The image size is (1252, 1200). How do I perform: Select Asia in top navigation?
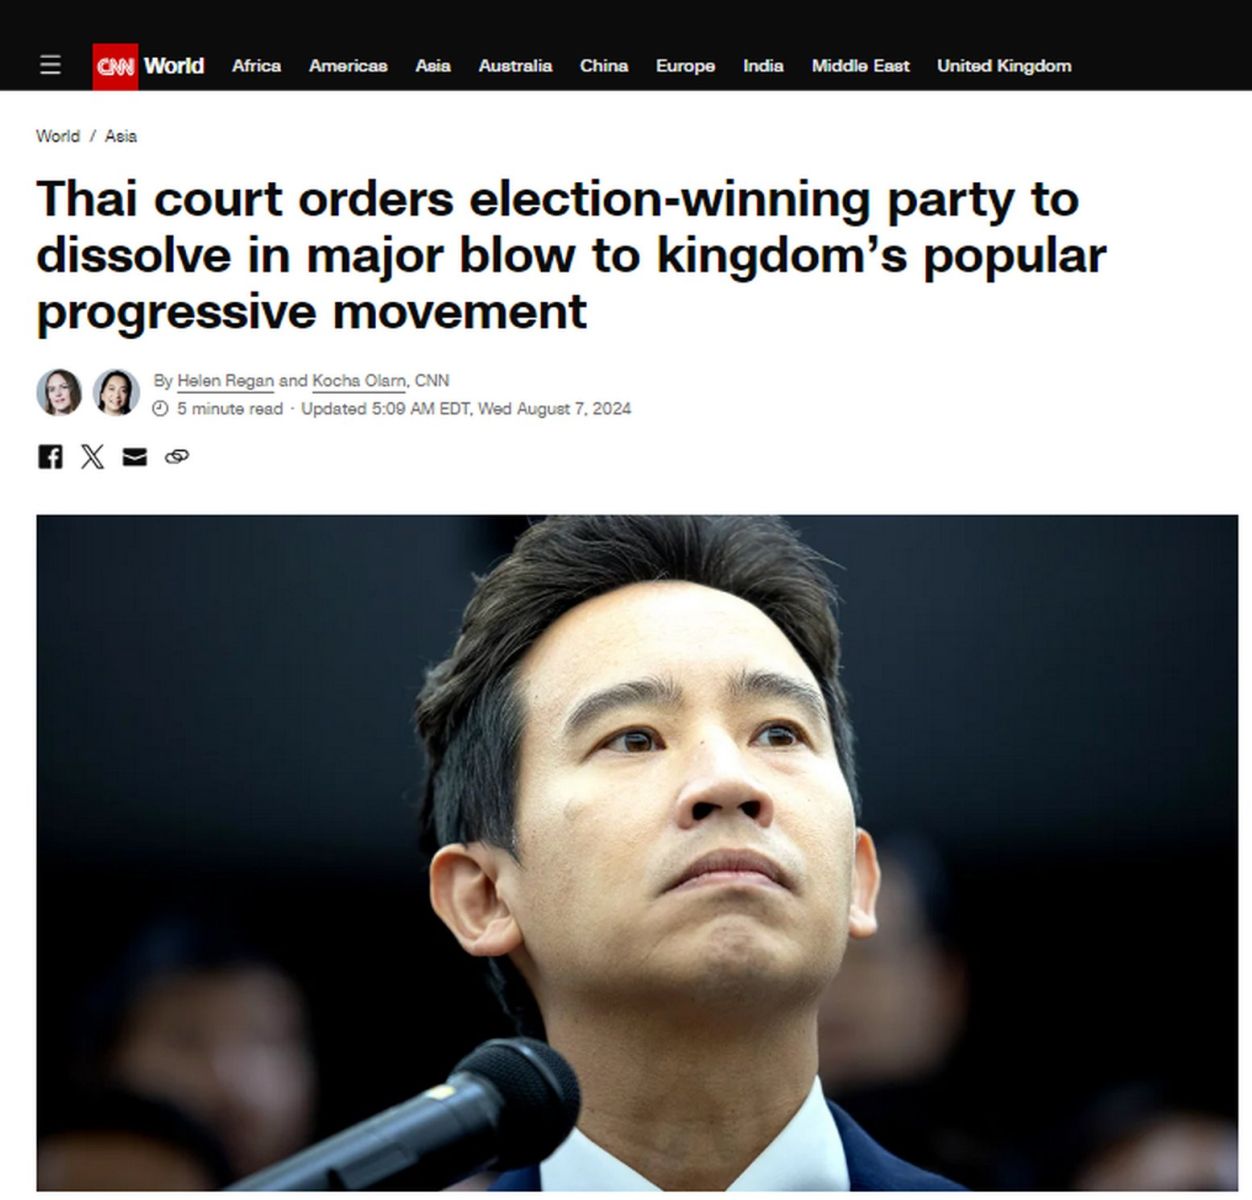click(433, 66)
